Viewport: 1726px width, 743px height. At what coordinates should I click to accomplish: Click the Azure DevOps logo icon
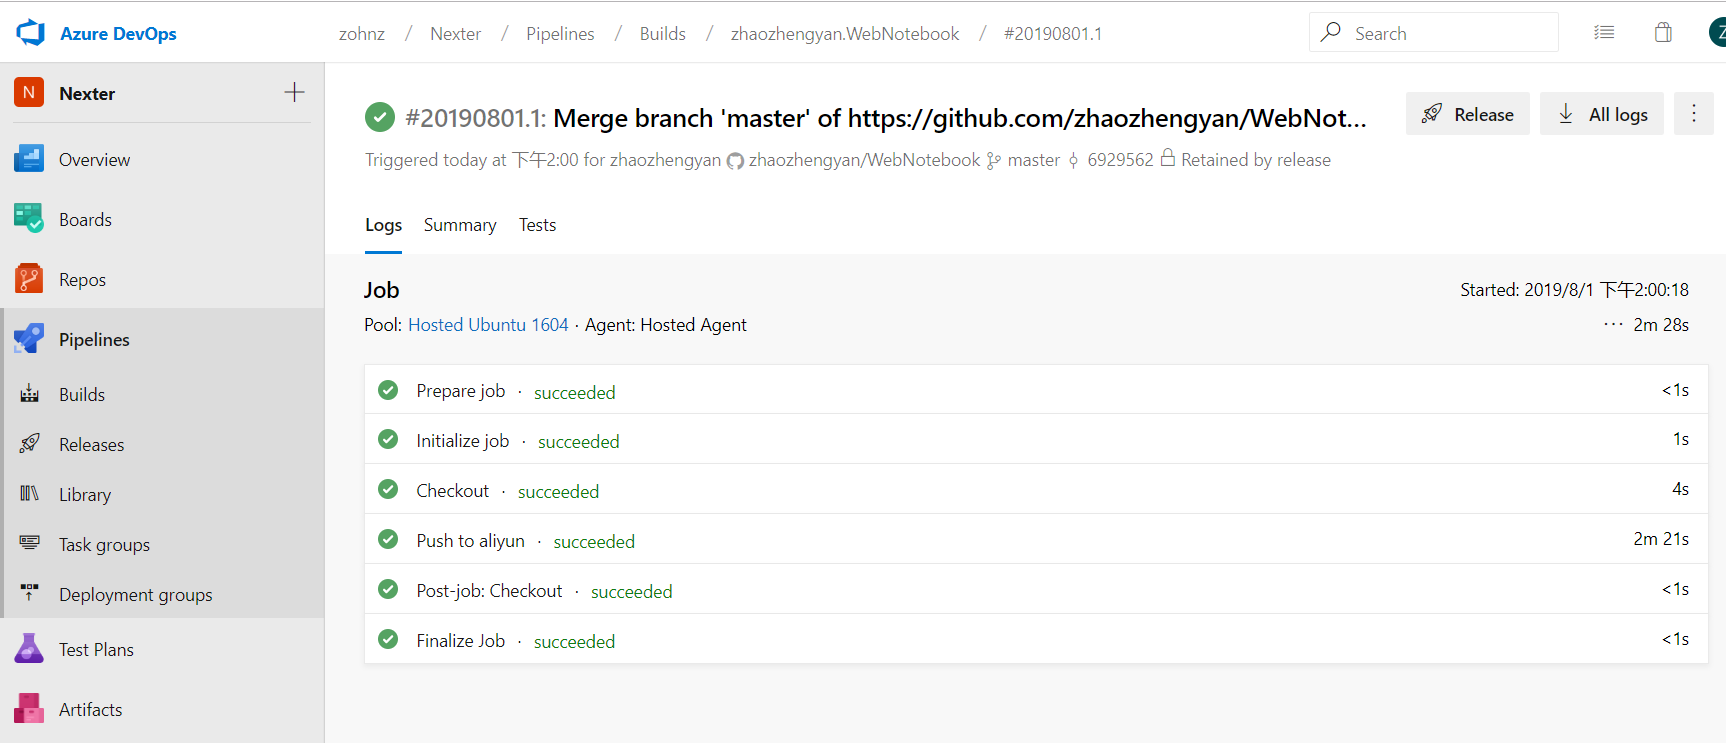click(x=30, y=33)
